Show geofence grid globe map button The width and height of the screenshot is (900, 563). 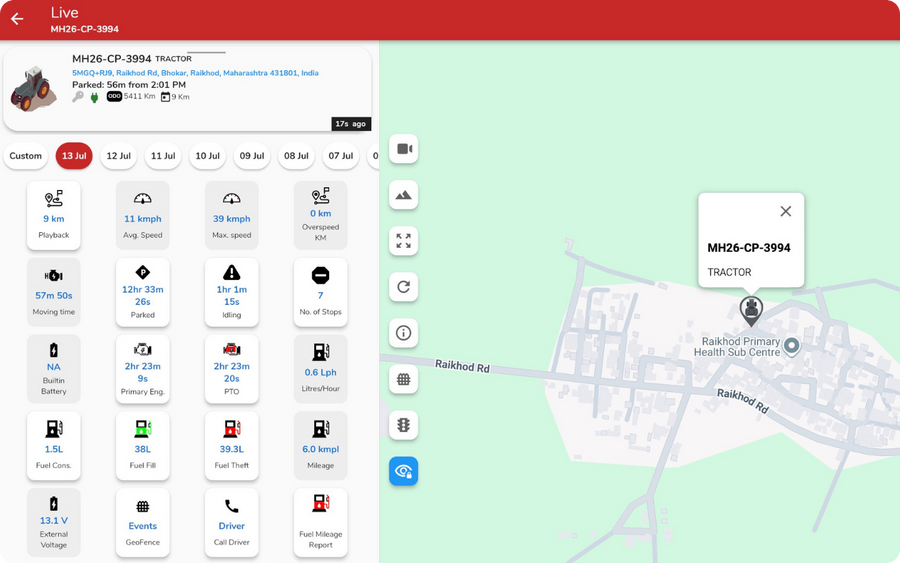click(404, 379)
